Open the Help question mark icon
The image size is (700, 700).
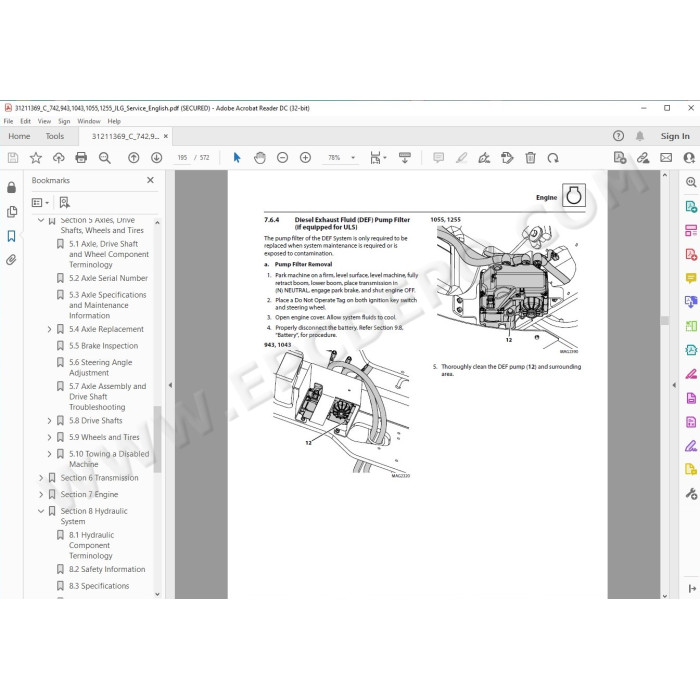pyautogui.click(x=618, y=136)
